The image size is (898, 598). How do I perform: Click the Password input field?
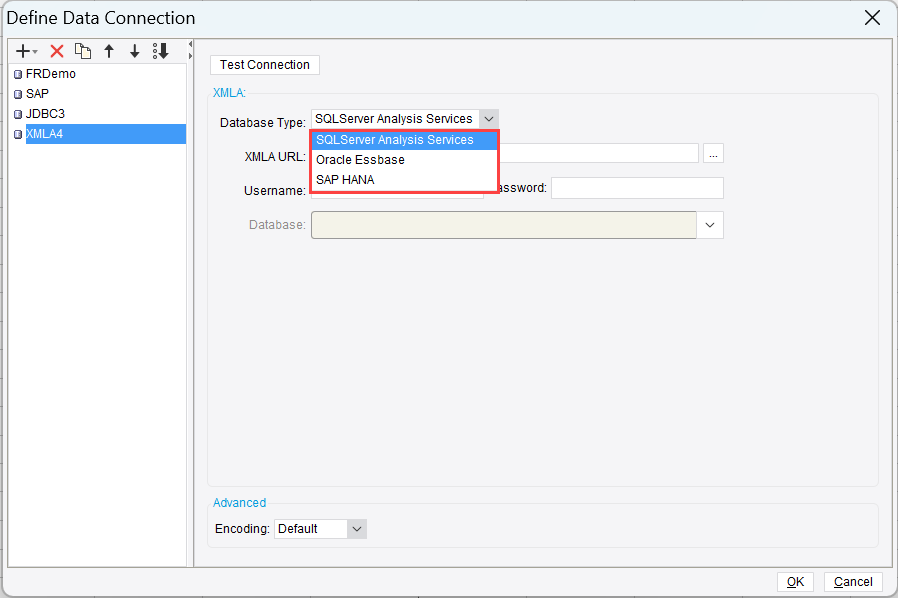click(x=637, y=188)
